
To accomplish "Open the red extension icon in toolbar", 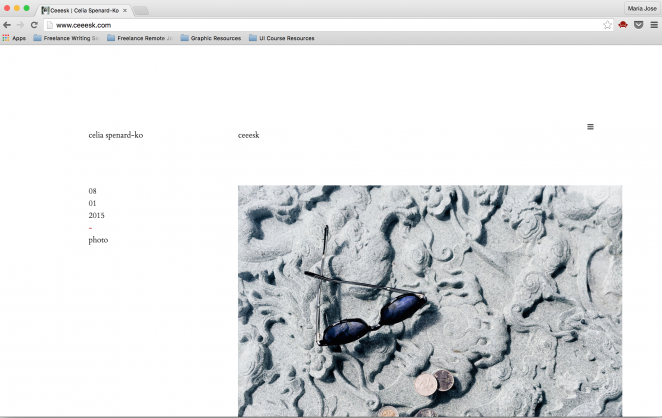I will tap(623, 25).
